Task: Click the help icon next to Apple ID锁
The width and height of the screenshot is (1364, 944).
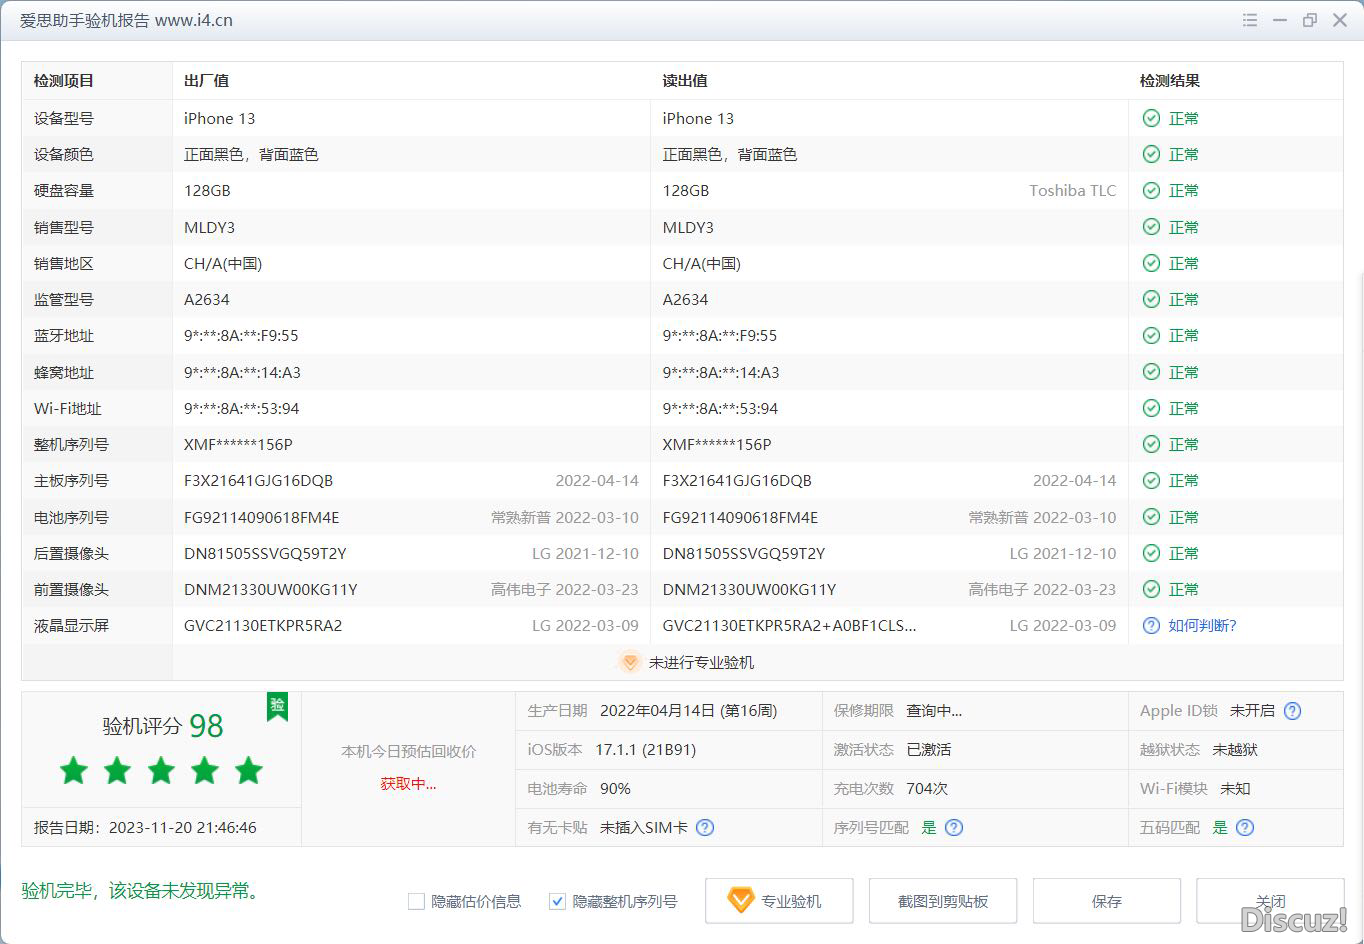Action: pyautogui.click(x=1292, y=711)
